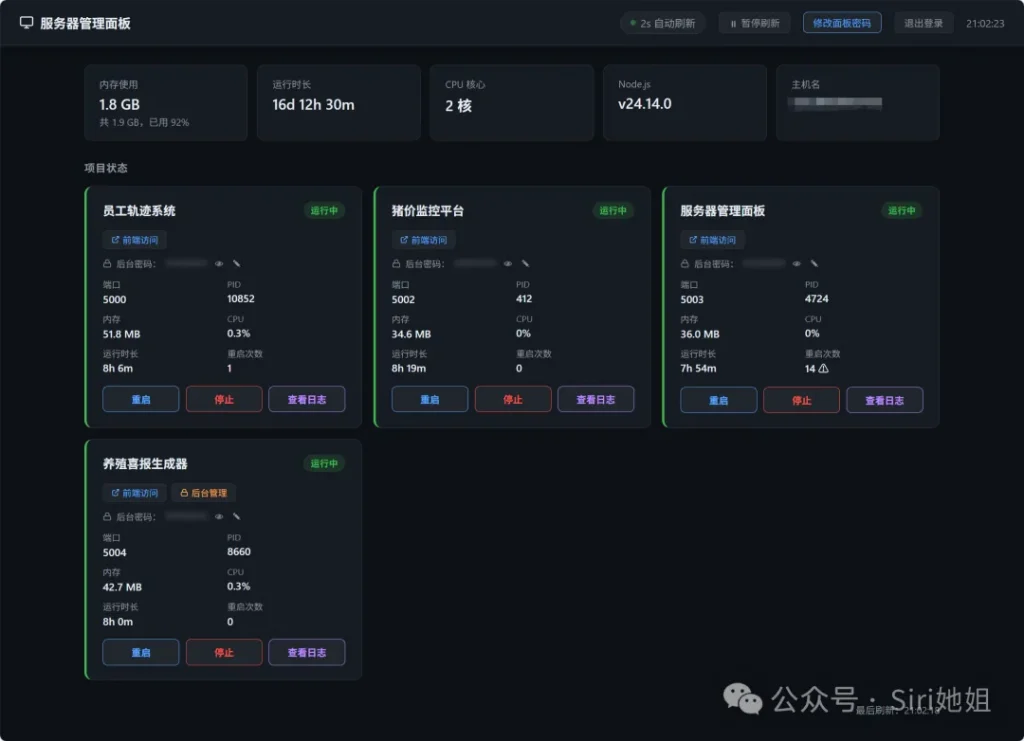Stop the 服务器管理面板 project
The height and width of the screenshot is (741, 1024).
(x=802, y=400)
